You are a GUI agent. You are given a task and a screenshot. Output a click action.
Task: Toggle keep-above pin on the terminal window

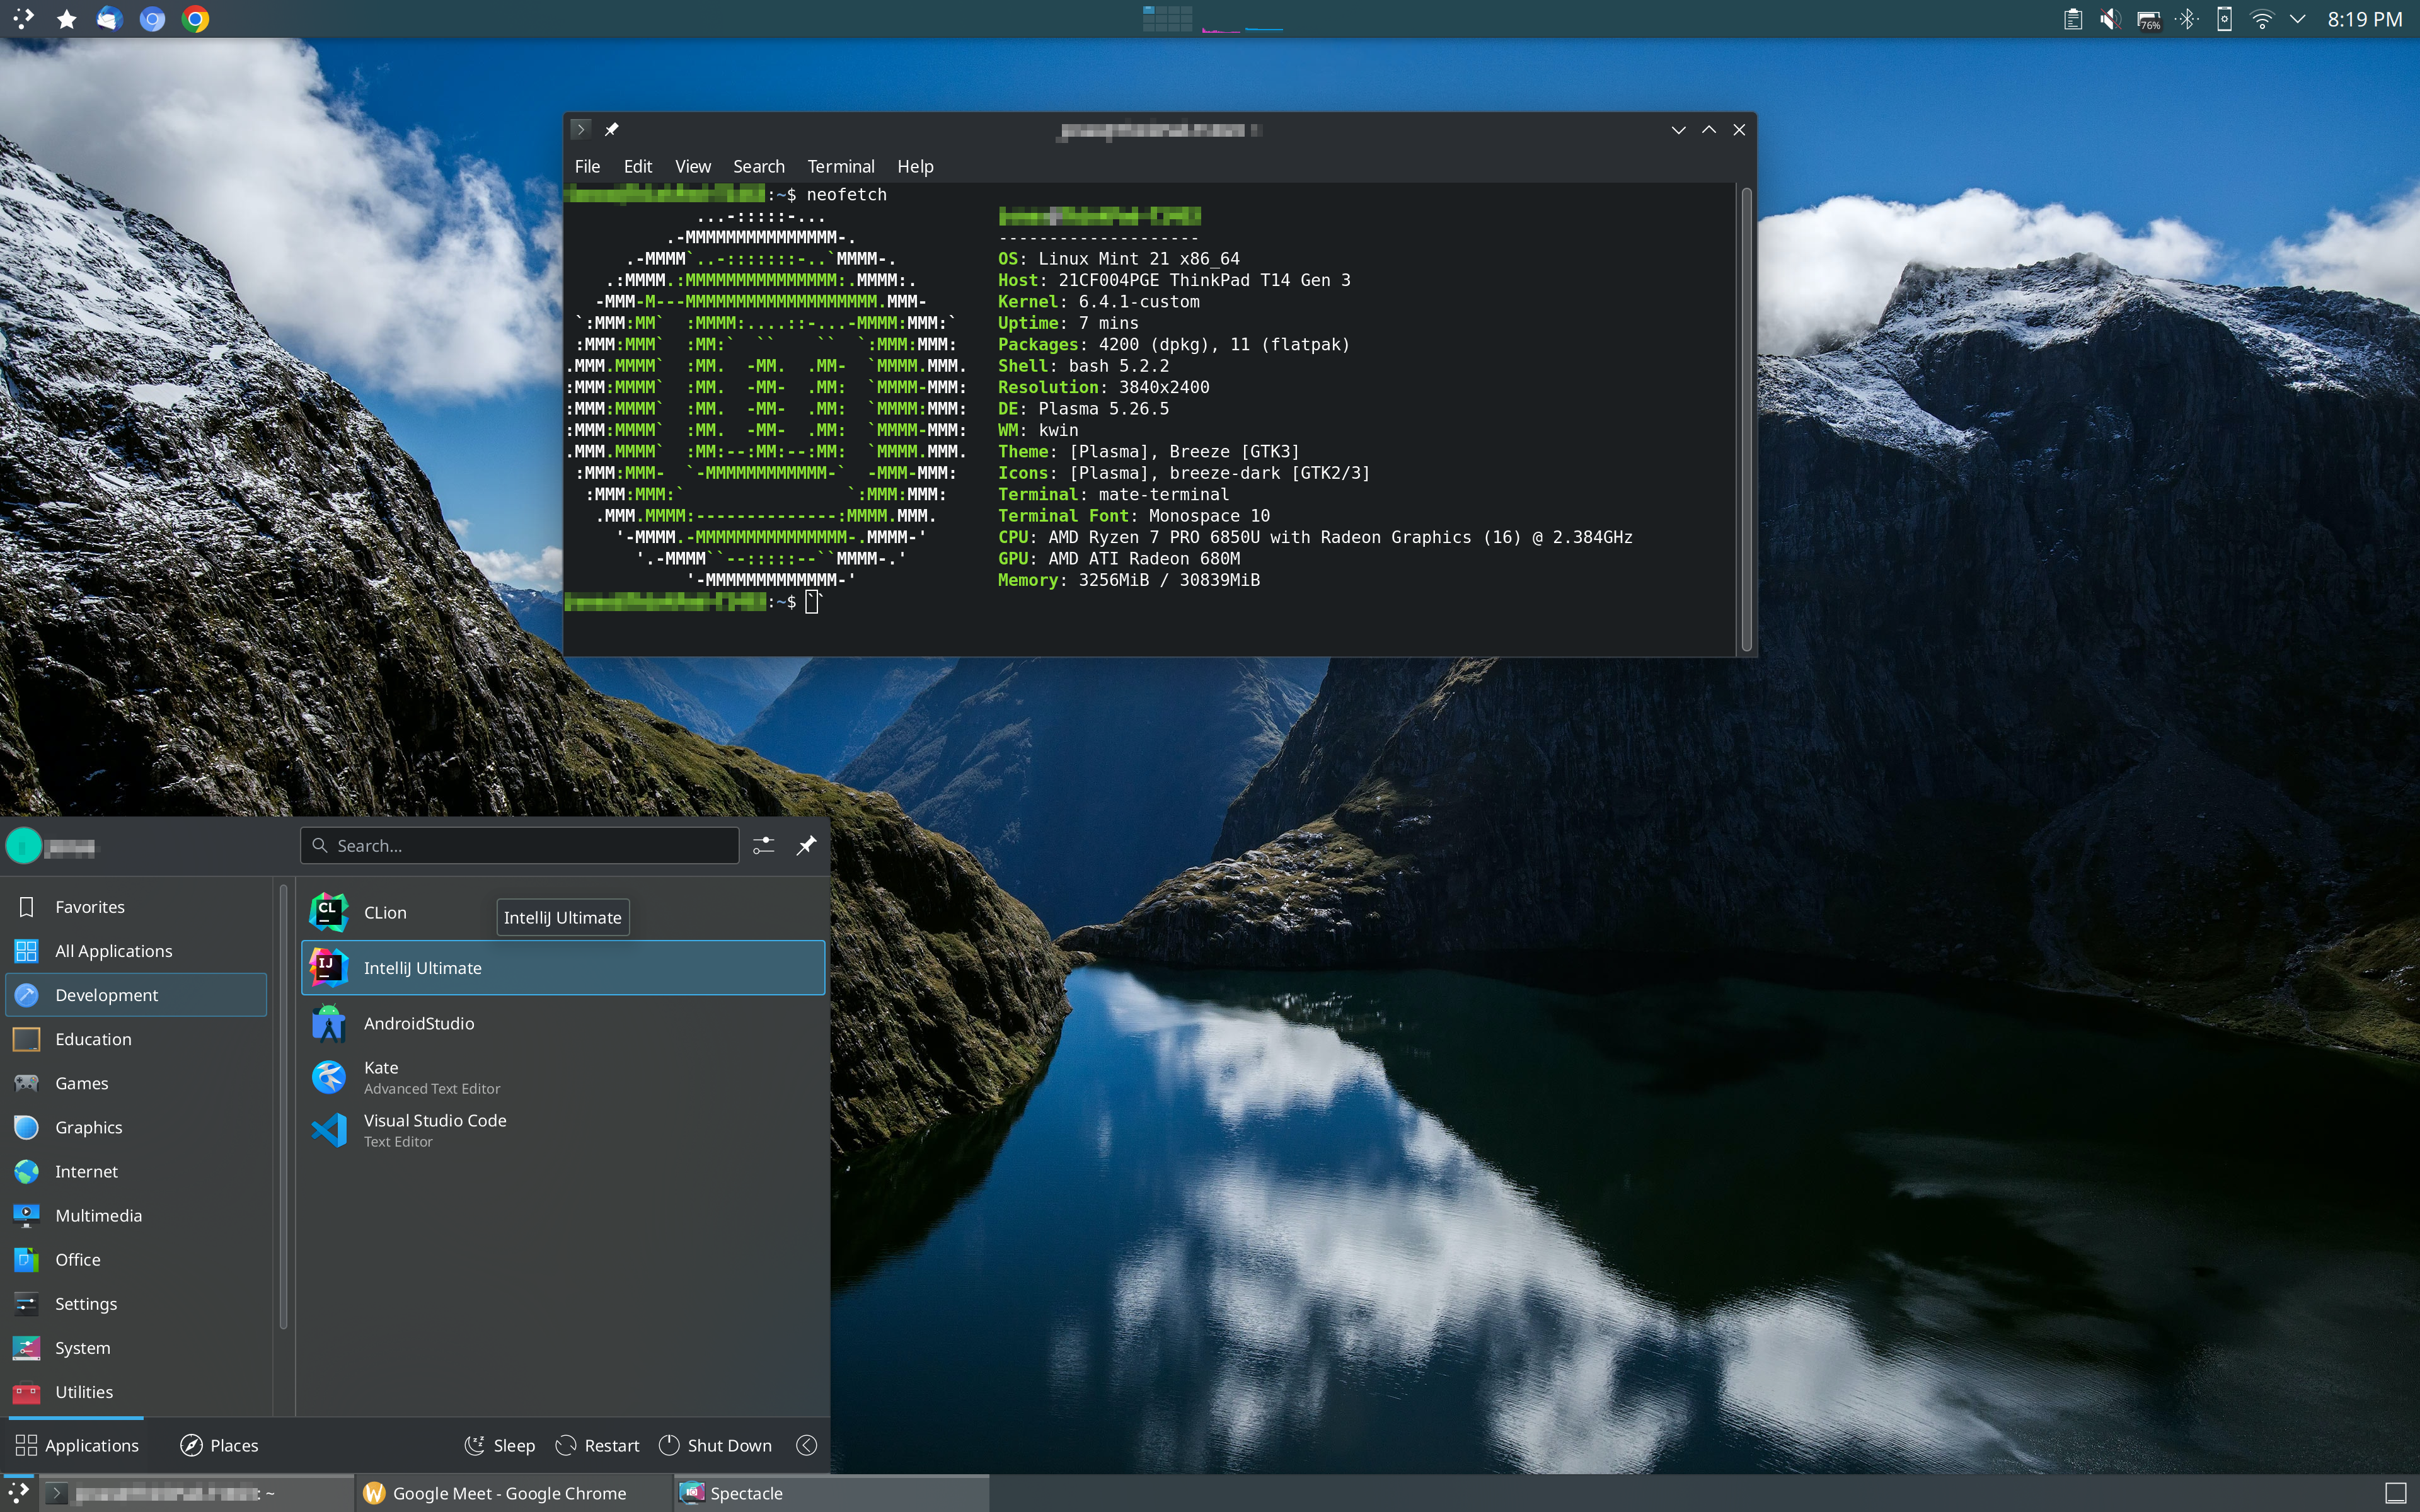pos(612,129)
